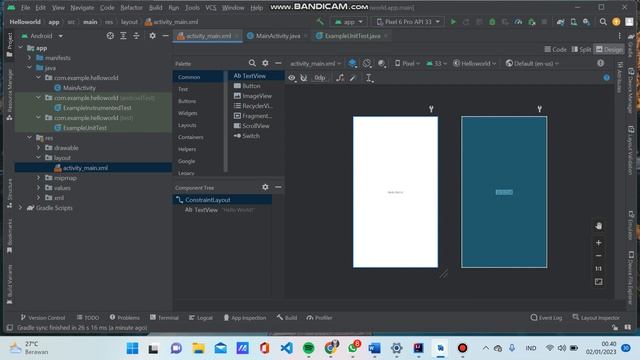This screenshot has width=640, height=360.
Task: Toggle night mode icon in design toolbar
Action: click(x=382, y=63)
